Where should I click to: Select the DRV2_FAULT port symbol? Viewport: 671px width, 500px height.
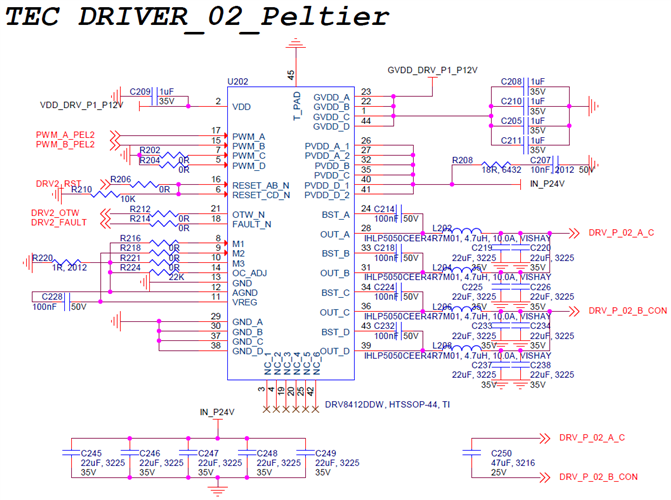coord(105,223)
